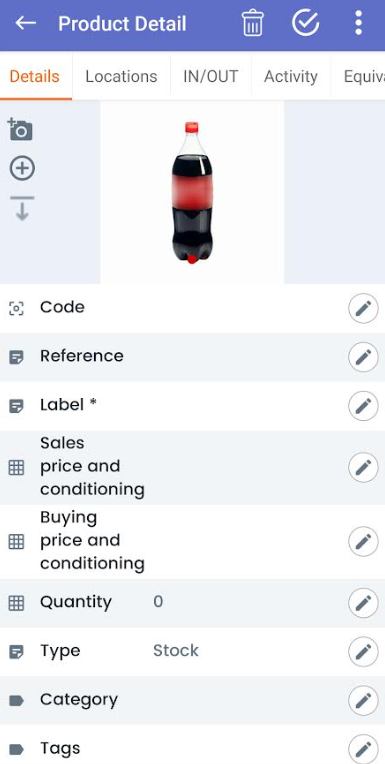Open the three-dot overflow menu
The image size is (385, 764).
[359, 23]
